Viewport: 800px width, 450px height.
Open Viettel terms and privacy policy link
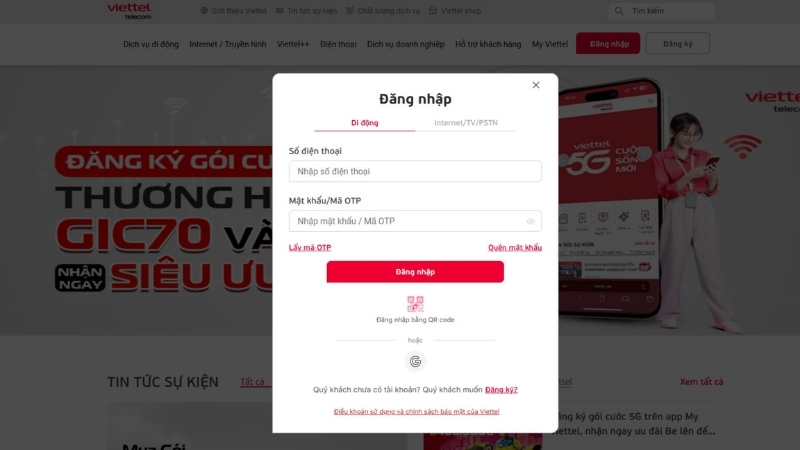point(416,412)
